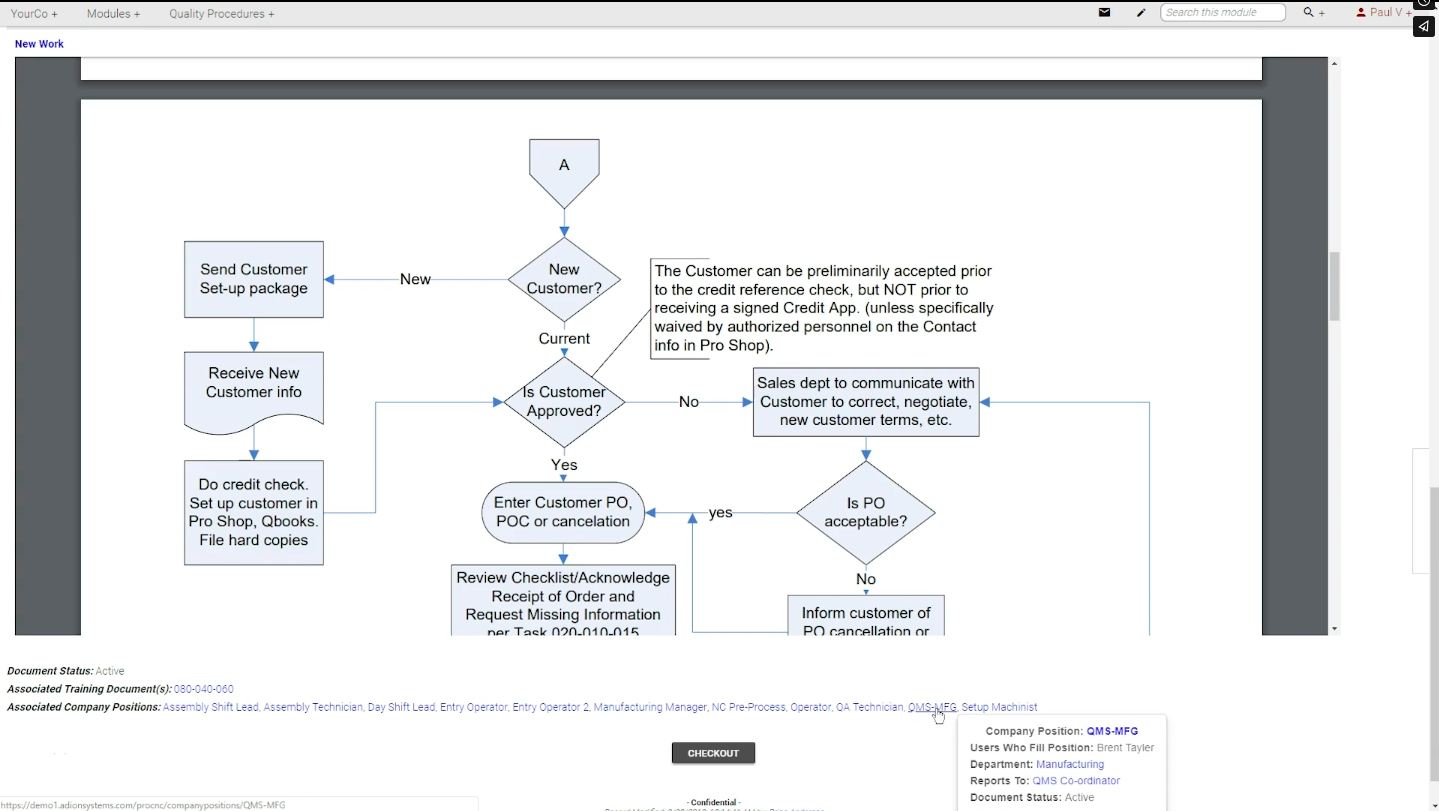Click the 'Enter Customer PO' rounded box
1439x811 pixels.
point(563,512)
